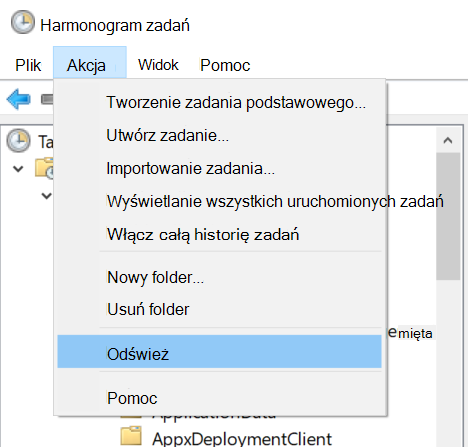Select Pomoc at bottom of Akcja menu
The image size is (468, 447).
click(219, 398)
